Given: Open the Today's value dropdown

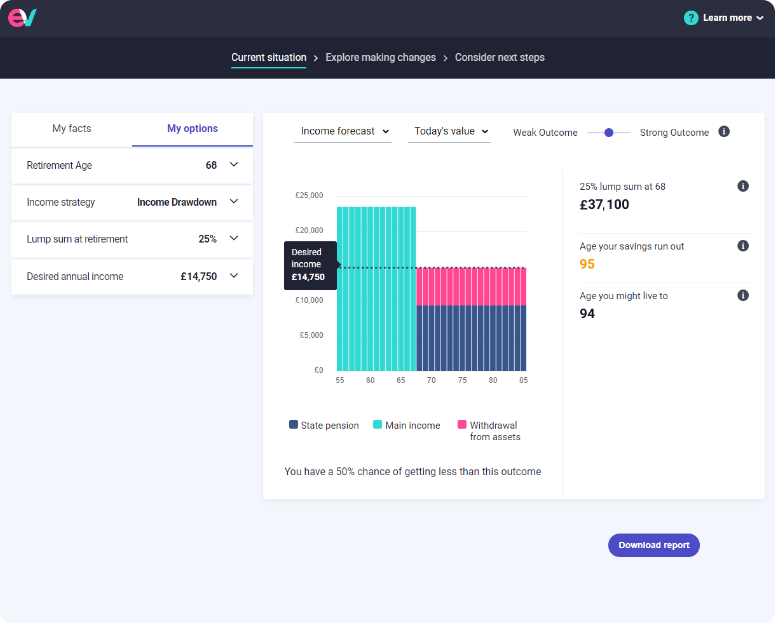Looking at the screenshot, I should (x=449, y=132).
